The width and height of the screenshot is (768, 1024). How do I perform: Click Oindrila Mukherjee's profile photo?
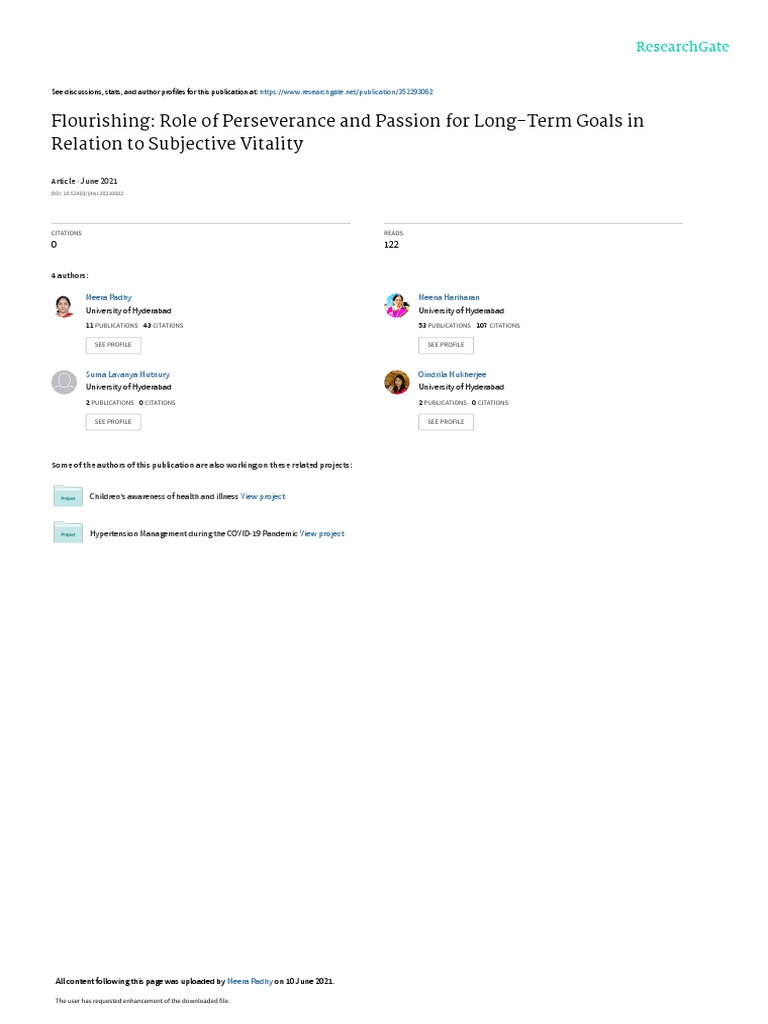pyautogui.click(x=397, y=383)
